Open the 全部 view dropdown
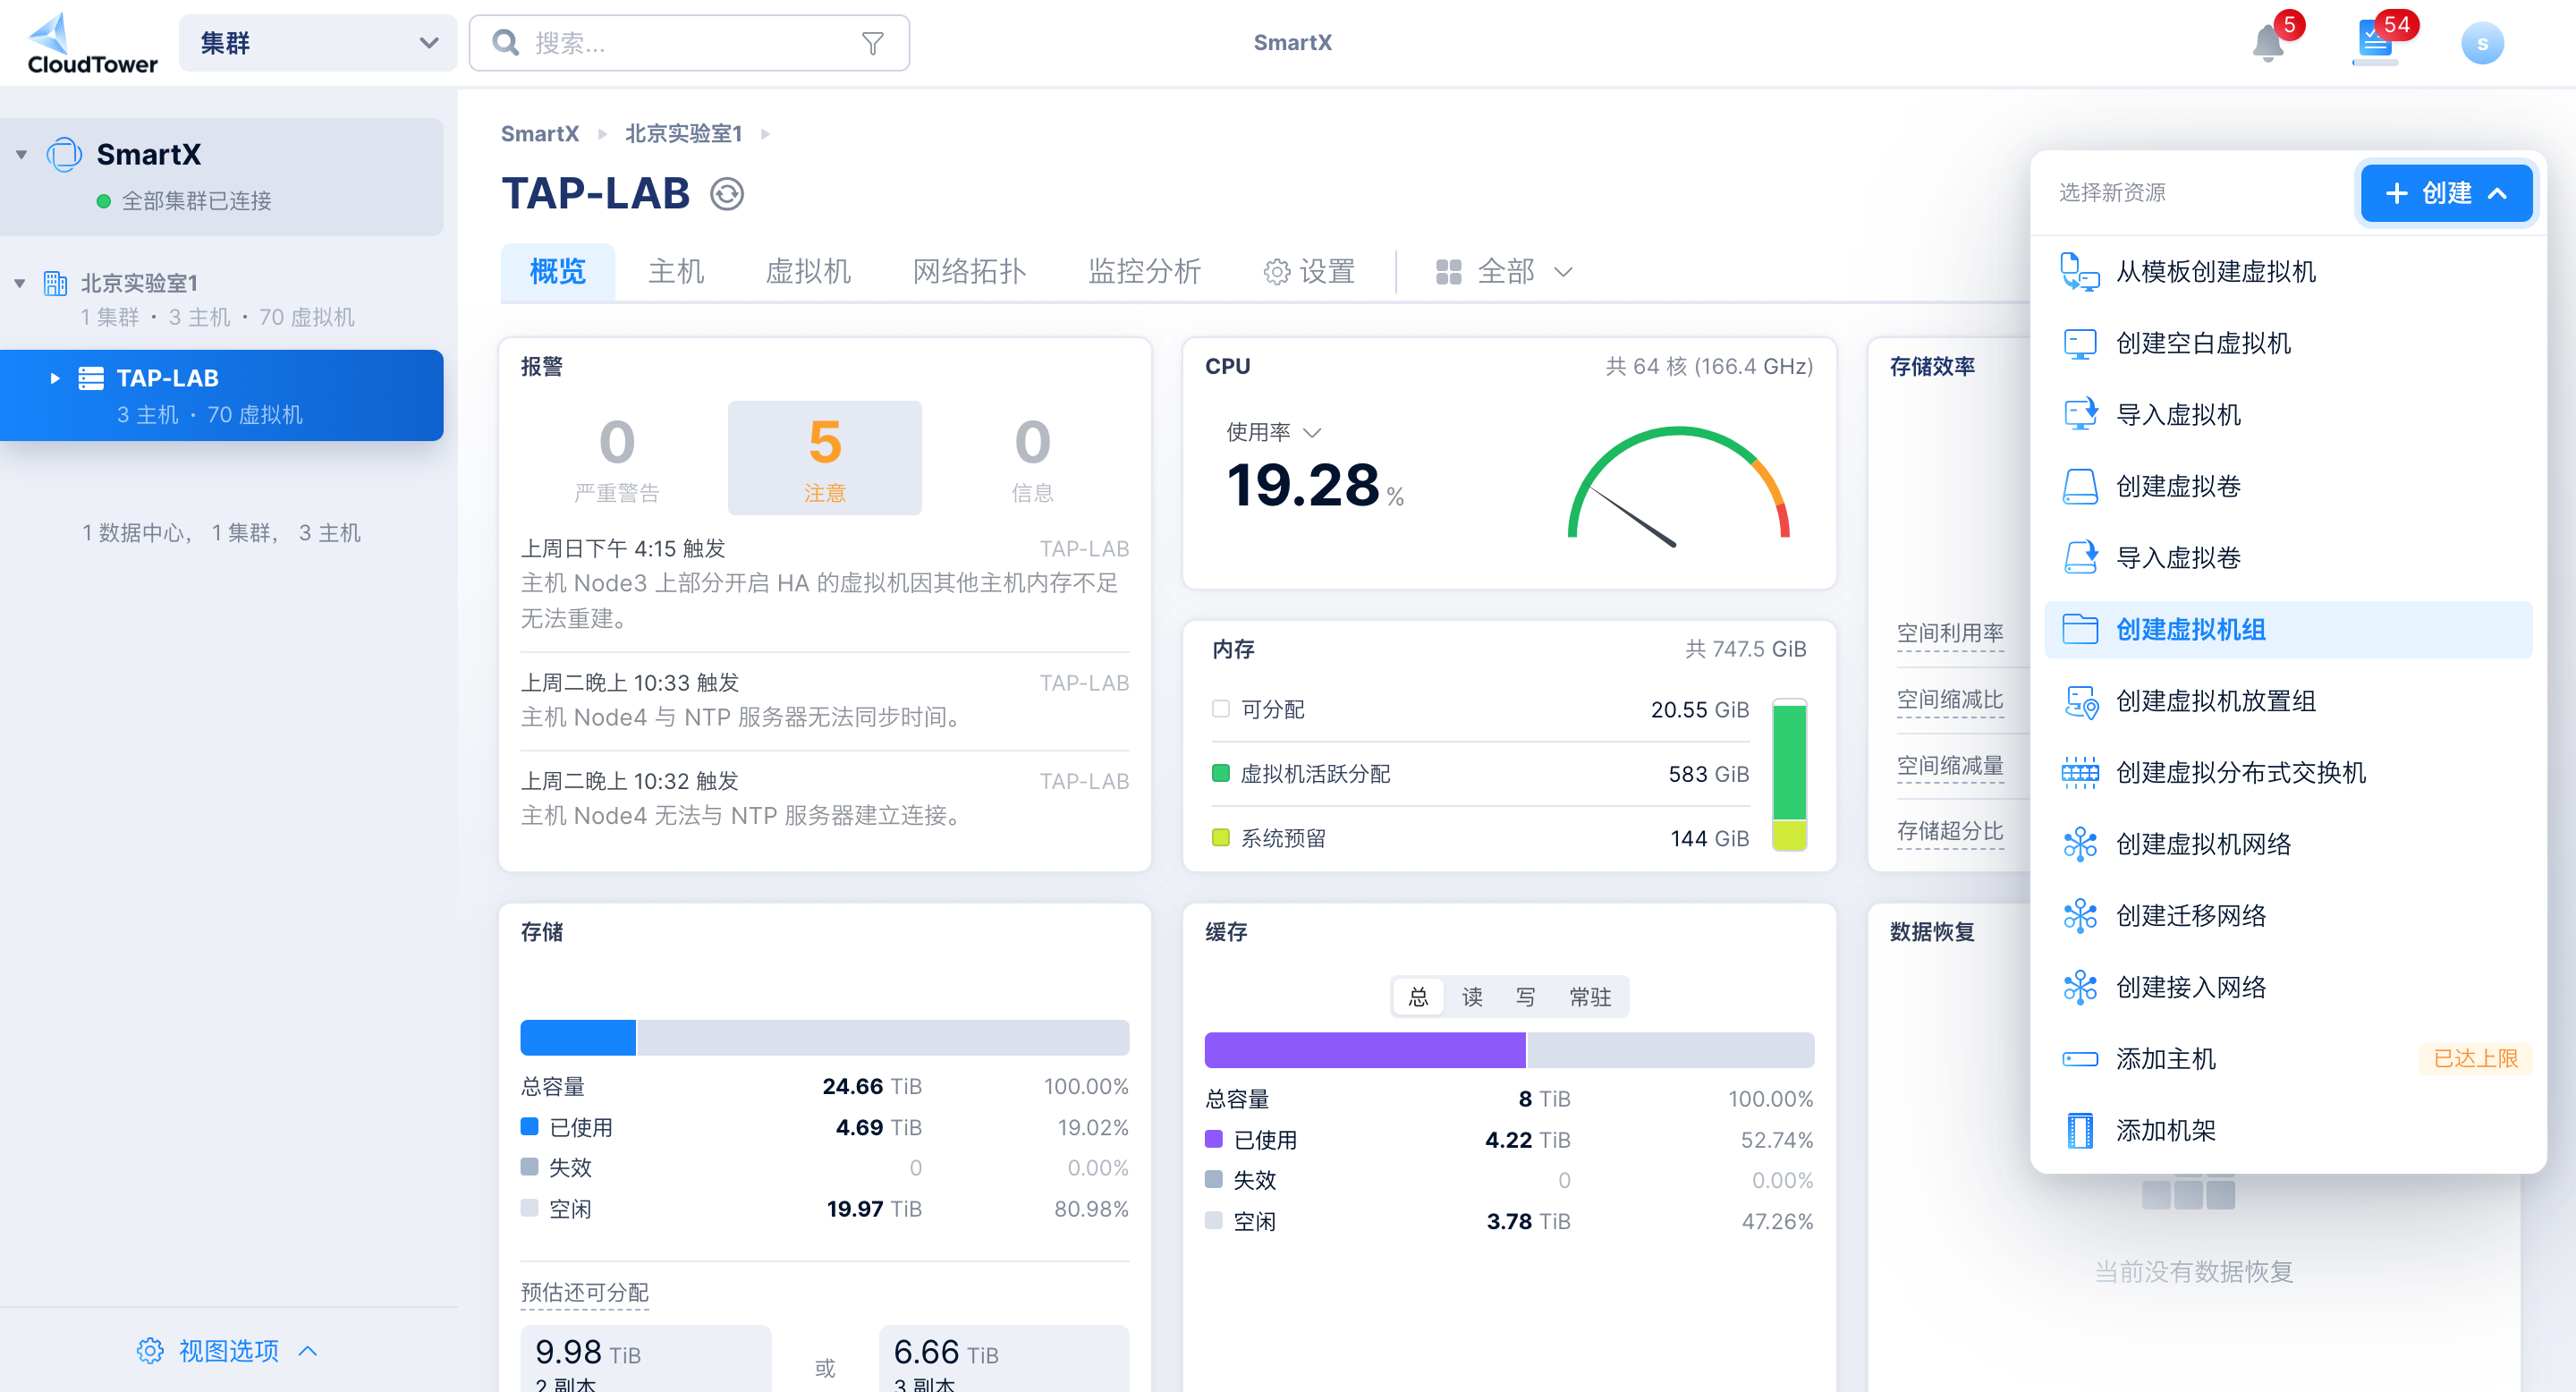 (x=1504, y=271)
